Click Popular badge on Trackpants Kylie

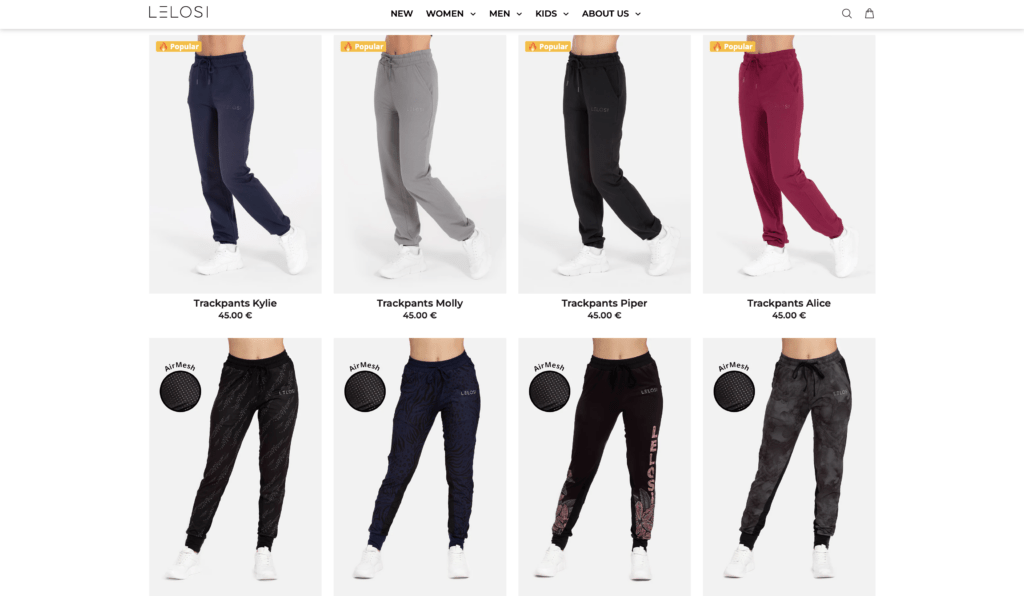click(x=178, y=46)
